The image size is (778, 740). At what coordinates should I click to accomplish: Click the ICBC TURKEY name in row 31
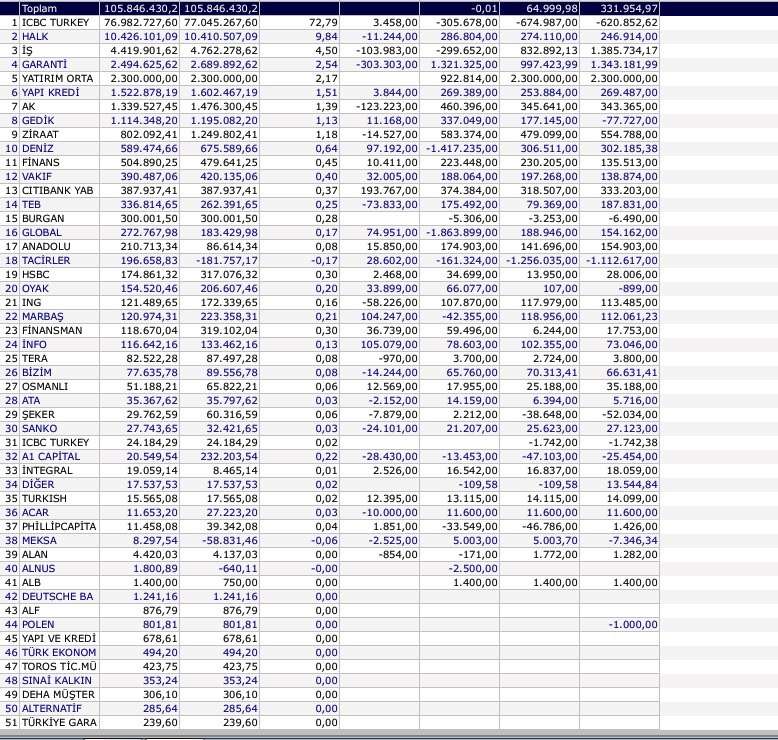(56, 442)
